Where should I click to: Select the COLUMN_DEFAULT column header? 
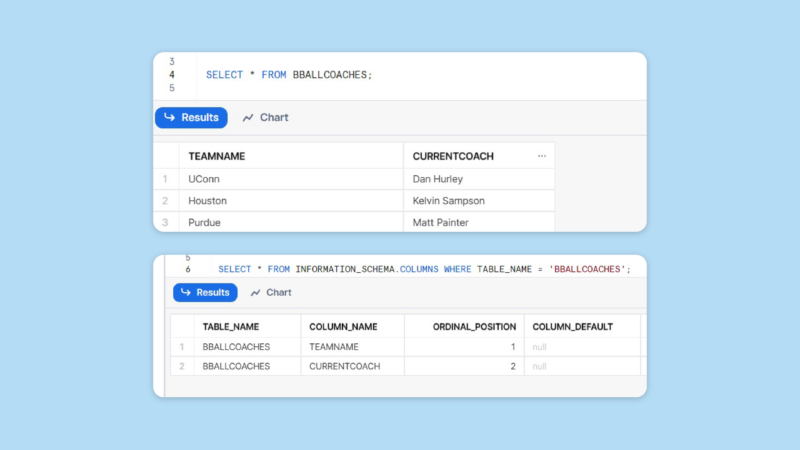point(572,326)
